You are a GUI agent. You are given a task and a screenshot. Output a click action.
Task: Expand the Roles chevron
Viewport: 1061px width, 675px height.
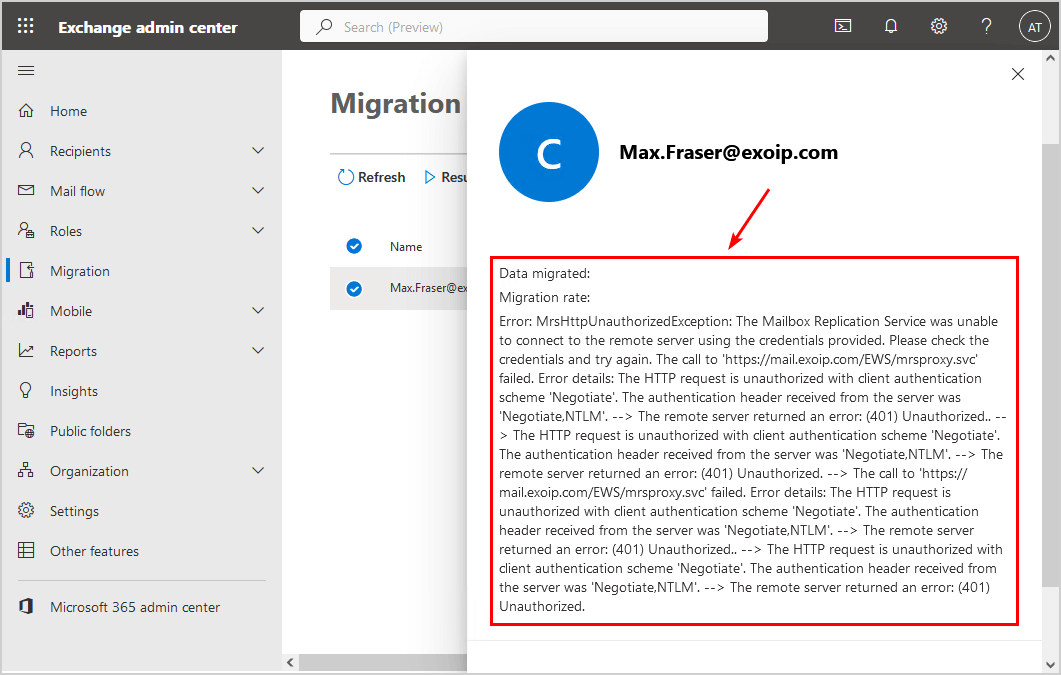[258, 230]
